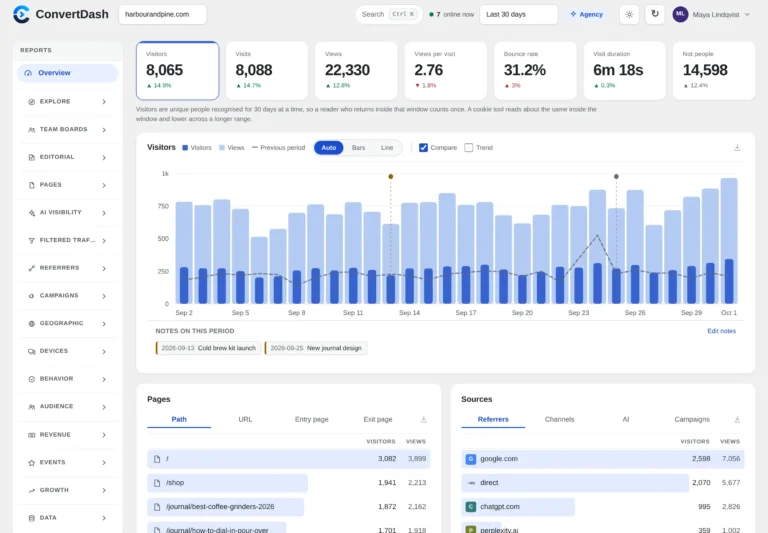Open Maya Lindqvist account menu chevron
Image resolution: width=768 pixels, height=533 pixels.
(x=747, y=14)
